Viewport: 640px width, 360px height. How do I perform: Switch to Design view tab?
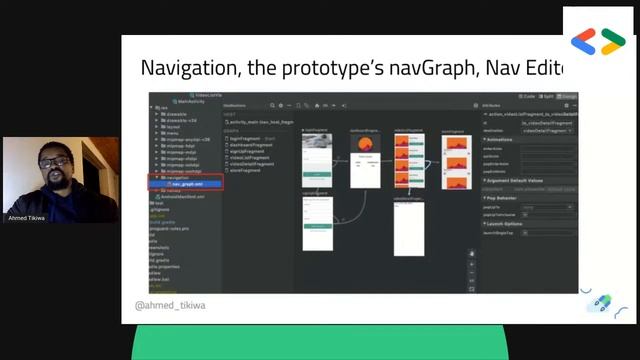[x=567, y=97]
